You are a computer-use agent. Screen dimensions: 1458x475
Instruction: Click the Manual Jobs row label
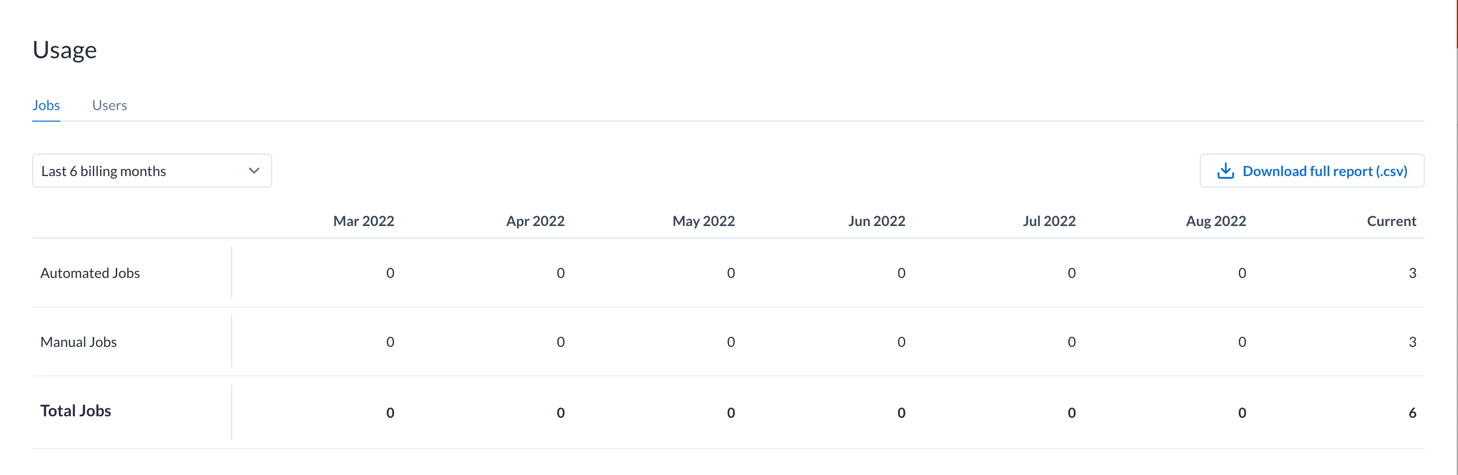point(78,342)
